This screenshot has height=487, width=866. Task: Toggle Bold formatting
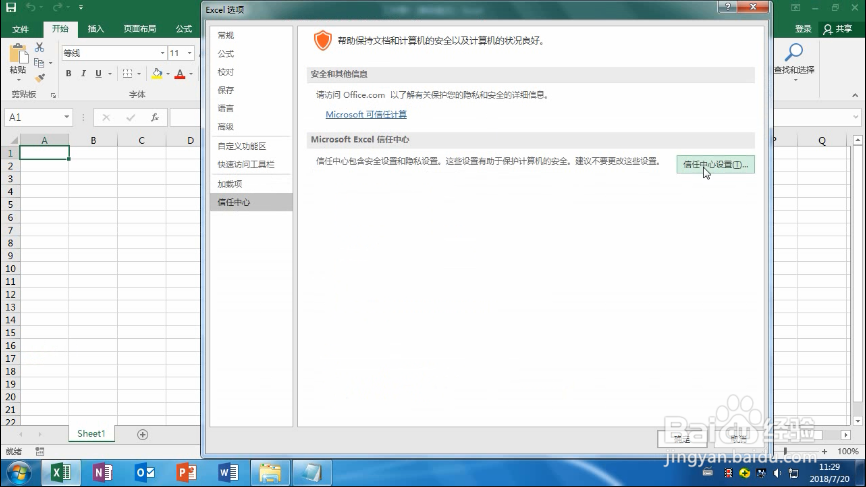coord(68,73)
